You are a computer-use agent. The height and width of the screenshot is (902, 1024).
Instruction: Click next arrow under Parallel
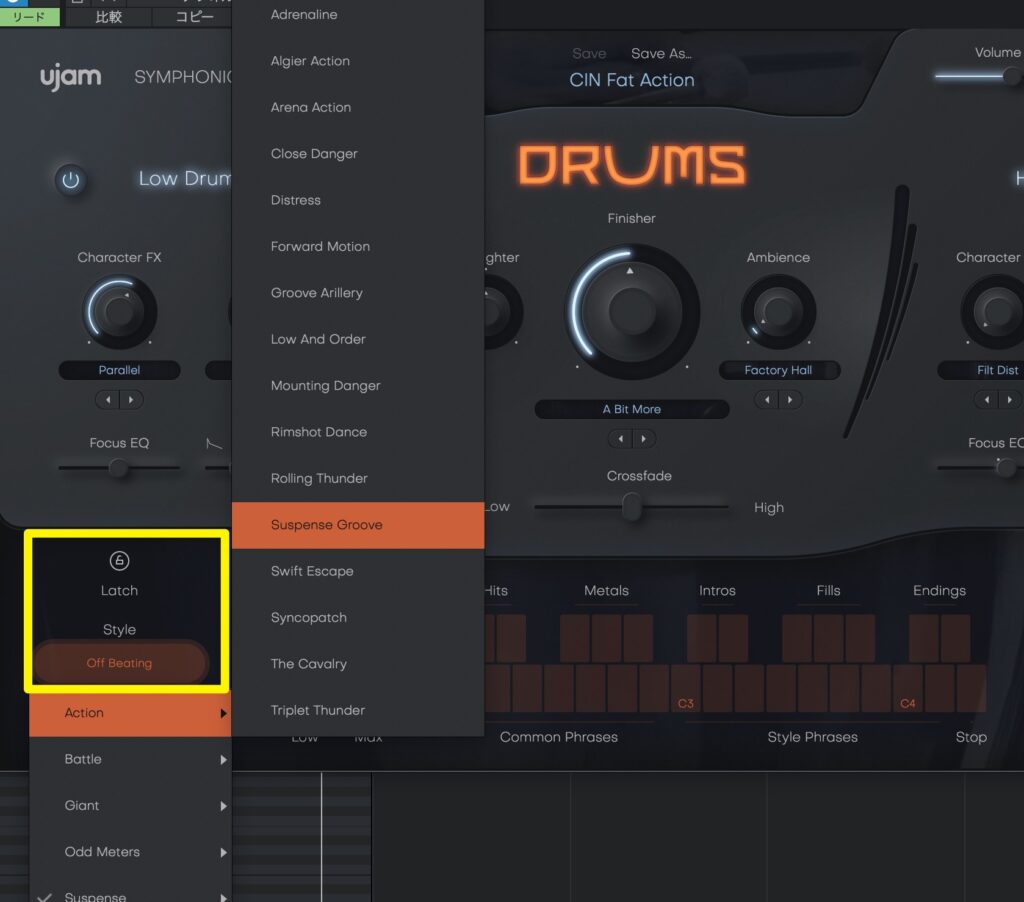coord(131,400)
